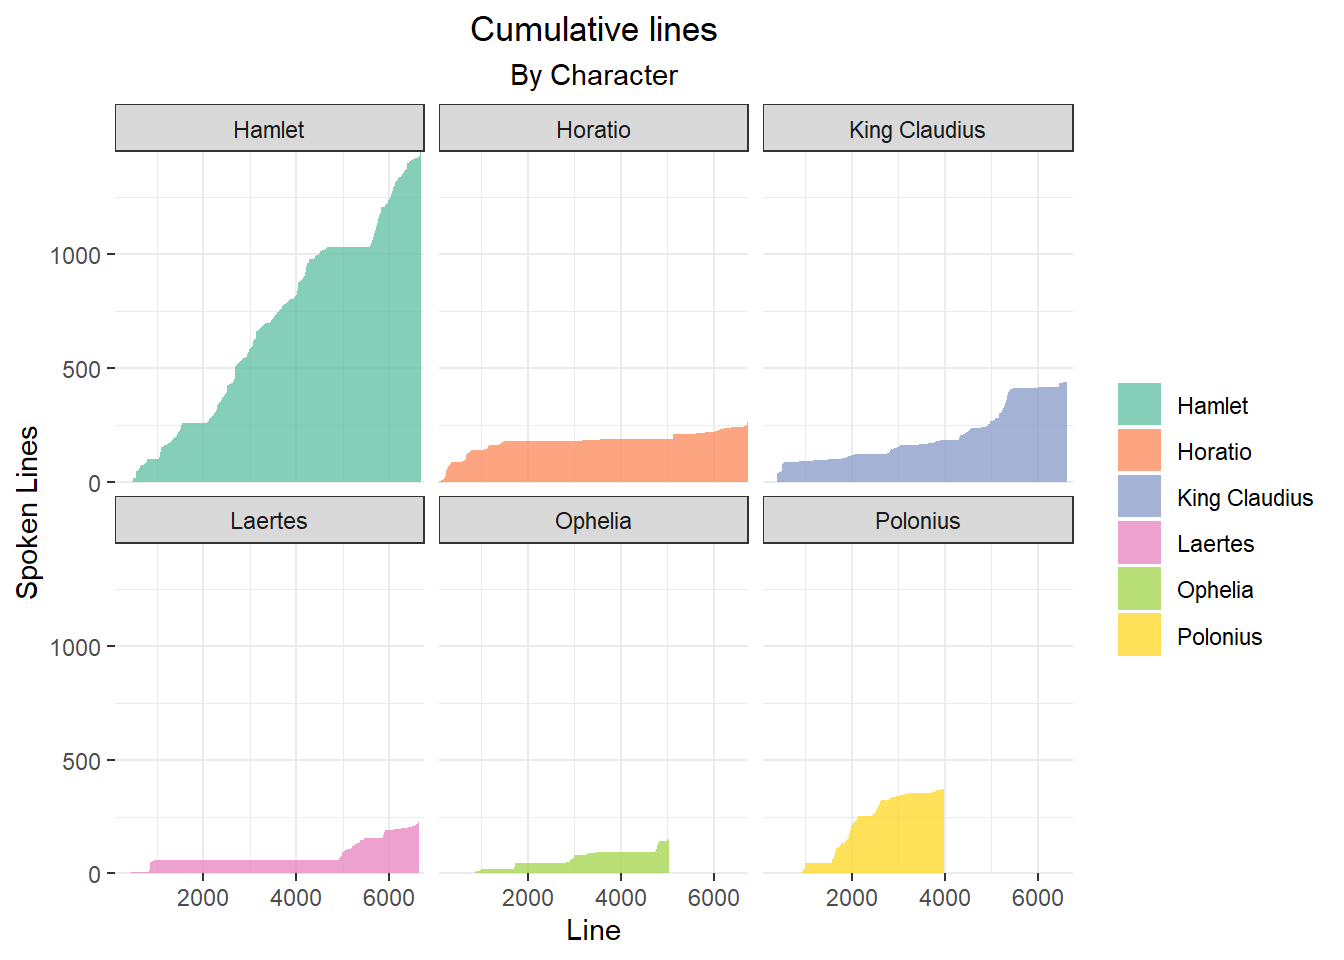
Task: Select the Polonius facet panel header
Action: pos(917,521)
